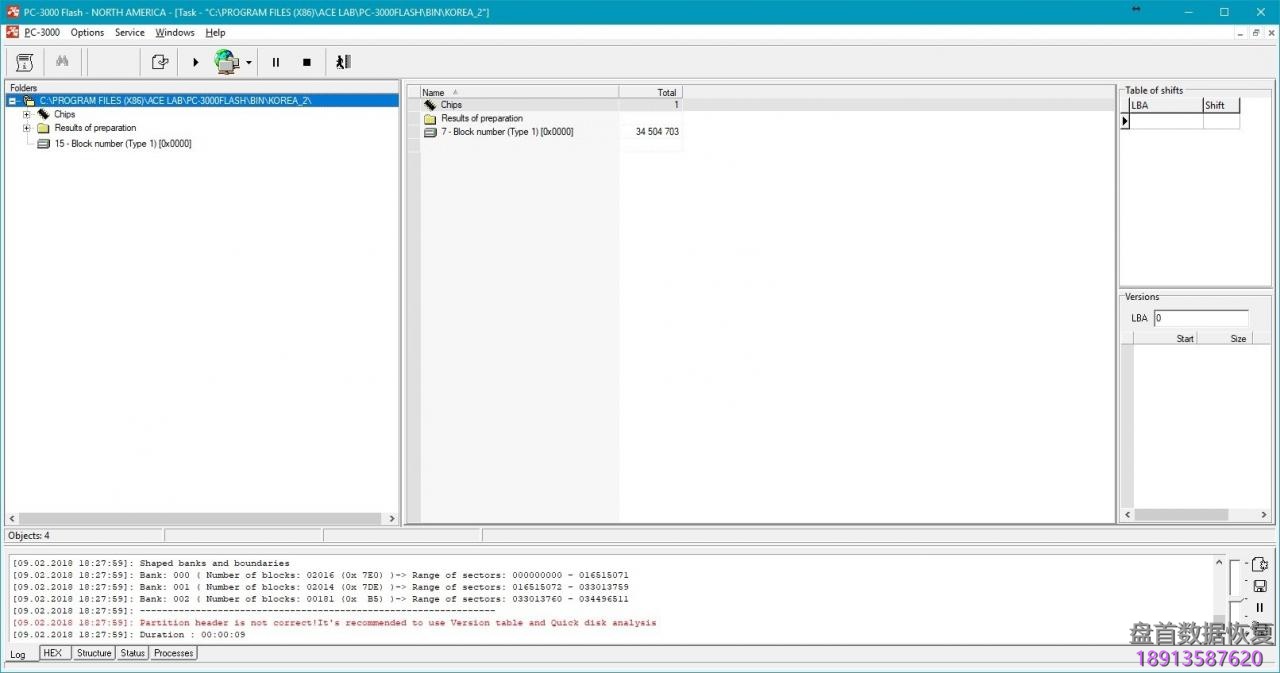Click the play (start) toolbar button

tap(195, 62)
